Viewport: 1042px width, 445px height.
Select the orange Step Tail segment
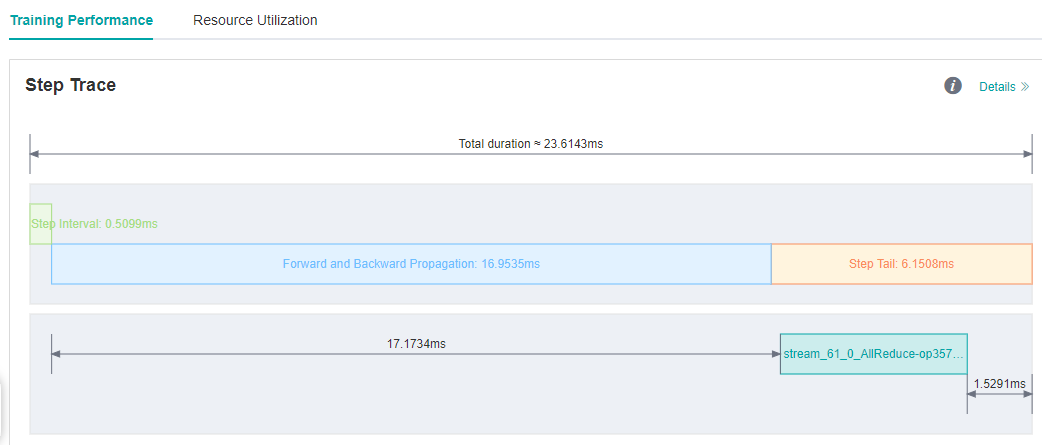click(901, 264)
